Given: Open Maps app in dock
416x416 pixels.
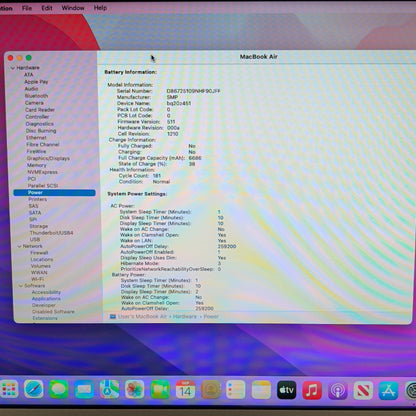Looking at the screenshot, I should pos(109,389).
